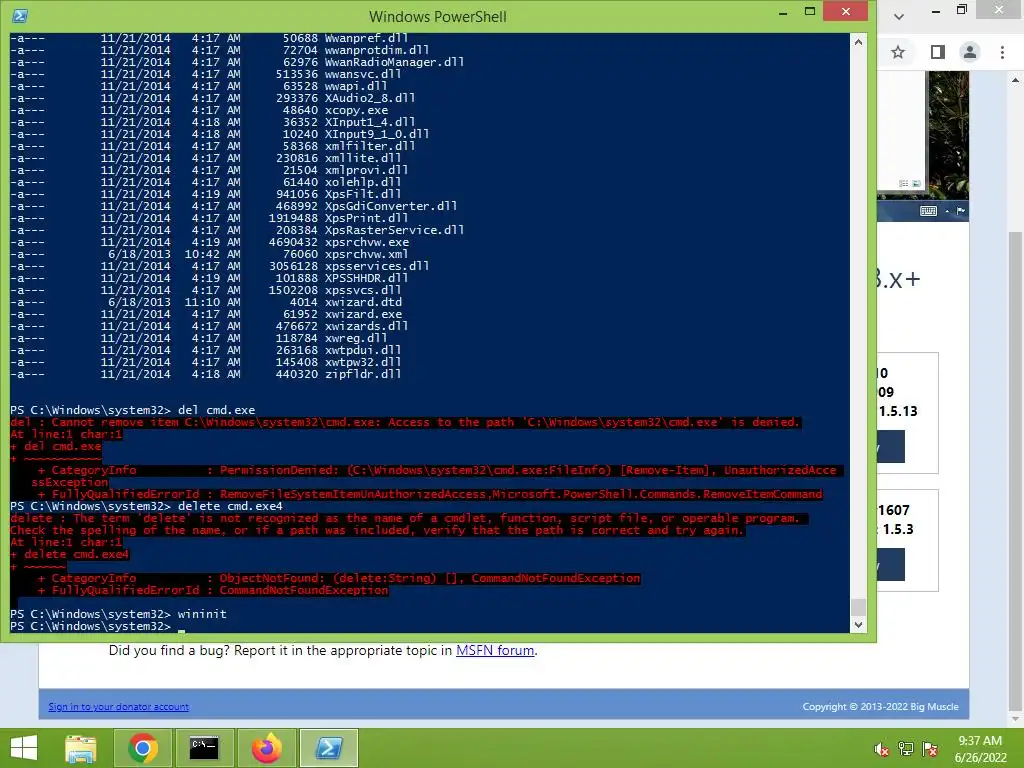This screenshot has height=768, width=1024.
Task: Expand Chrome's tab search chevron
Action: pos(899,16)
